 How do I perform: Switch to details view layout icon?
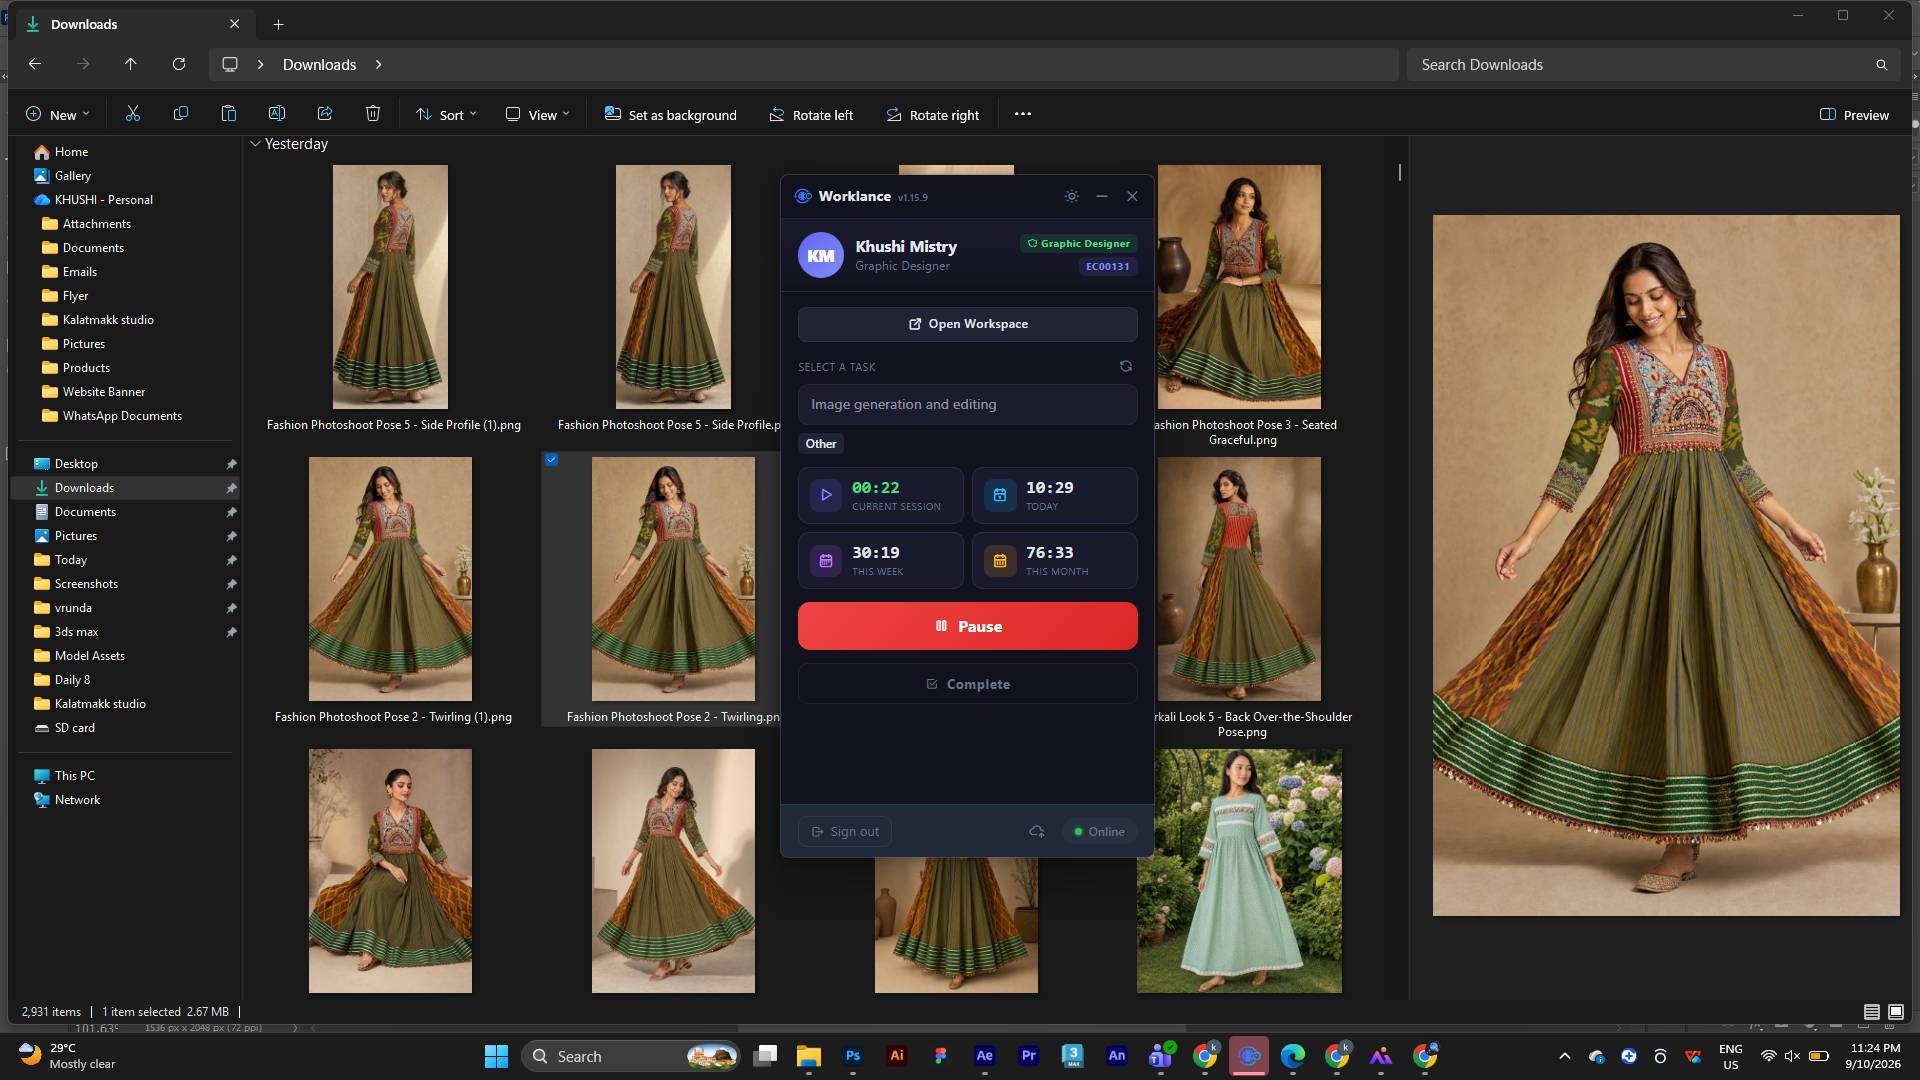click(x=1872, y=1012)
